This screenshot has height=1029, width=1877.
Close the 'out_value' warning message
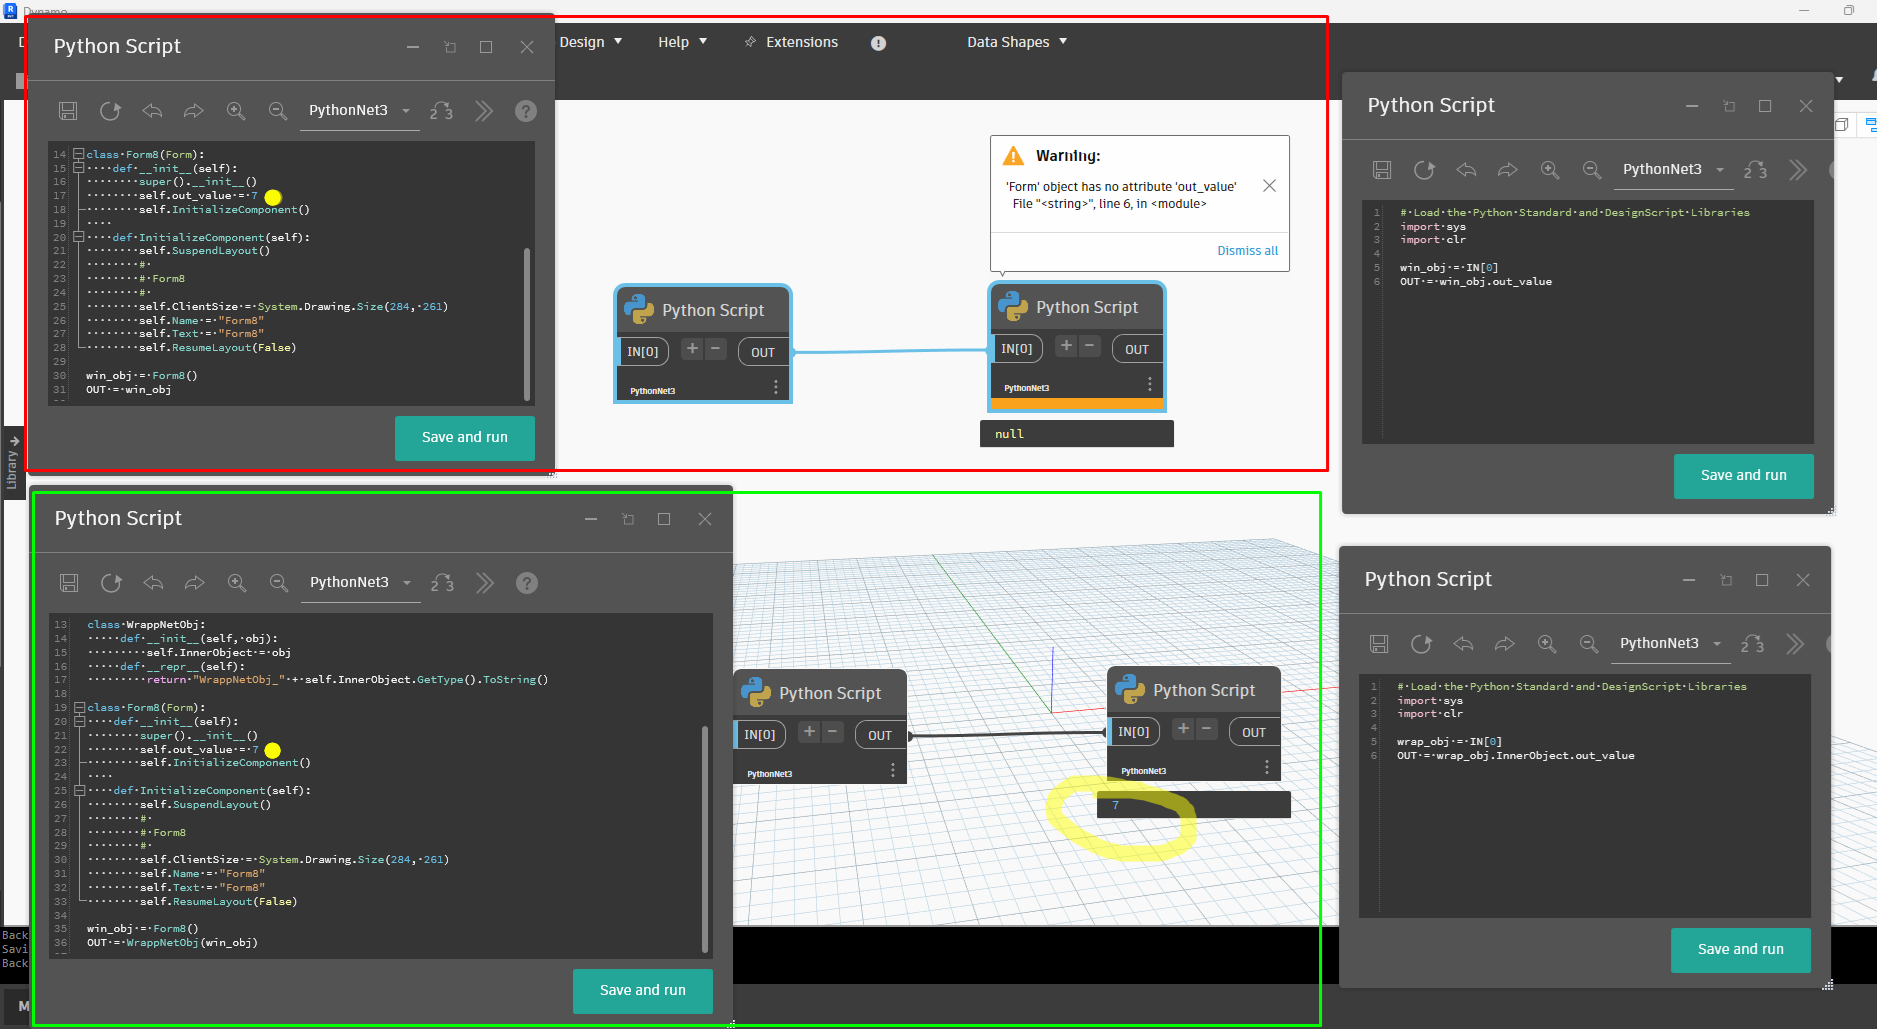pos(1269,186)
